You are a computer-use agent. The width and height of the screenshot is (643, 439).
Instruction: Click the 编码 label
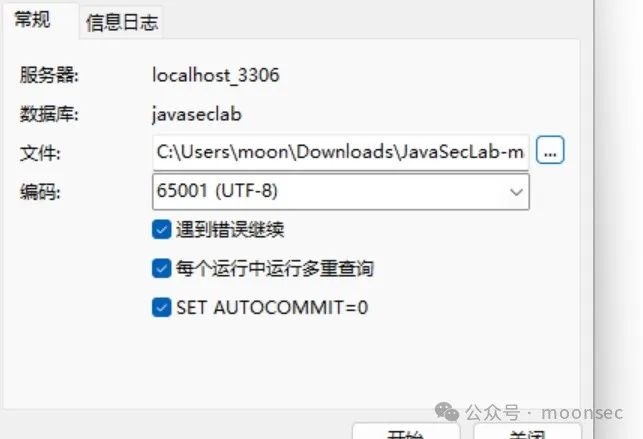[40, 192]
